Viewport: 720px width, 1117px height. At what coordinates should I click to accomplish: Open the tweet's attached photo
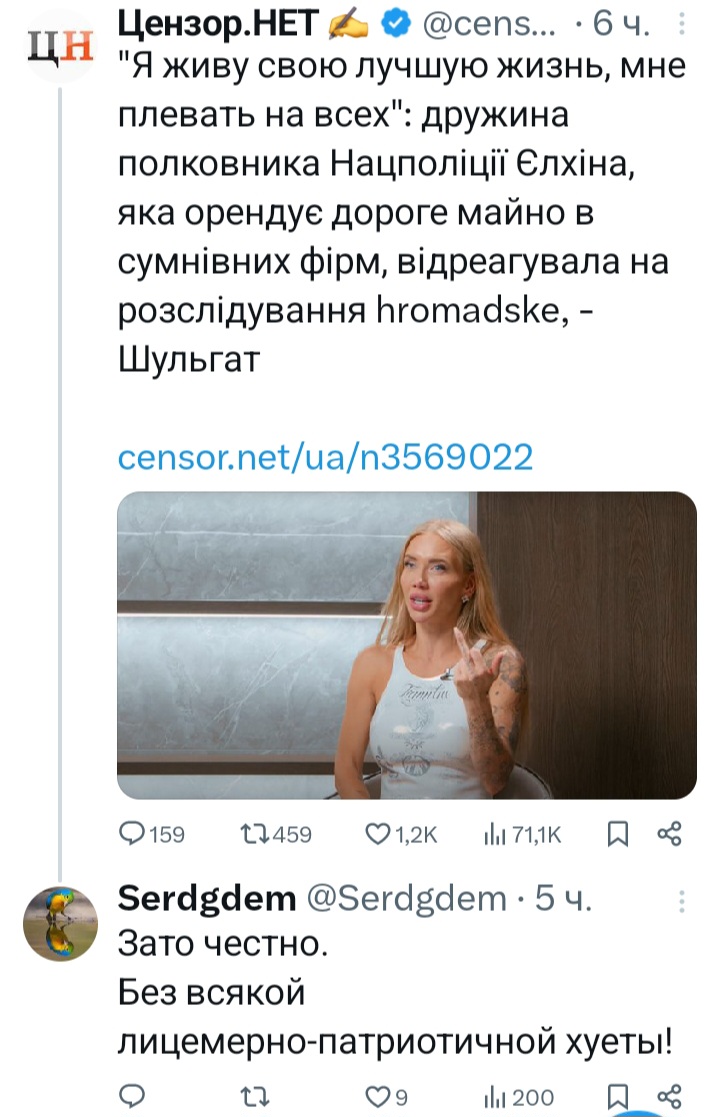point(407,645)
